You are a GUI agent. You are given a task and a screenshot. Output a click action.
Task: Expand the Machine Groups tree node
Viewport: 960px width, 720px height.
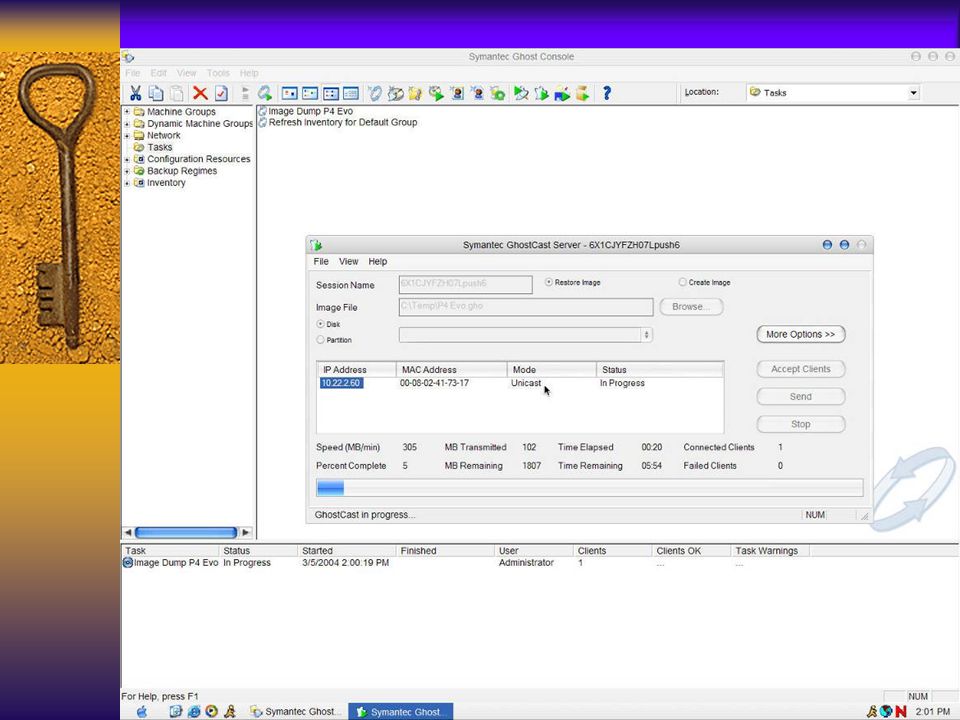(127, 111)
